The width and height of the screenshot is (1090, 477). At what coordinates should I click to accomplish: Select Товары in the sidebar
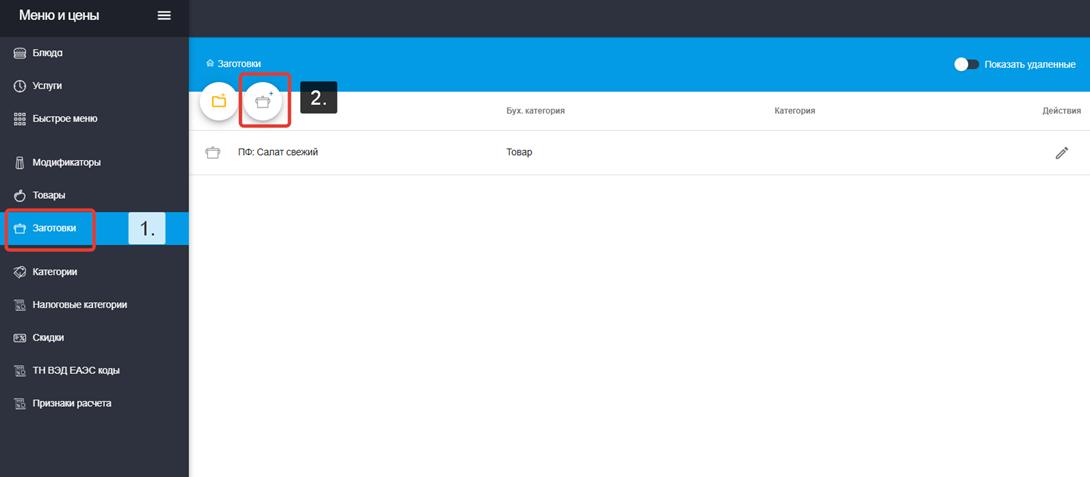(48, 195)
